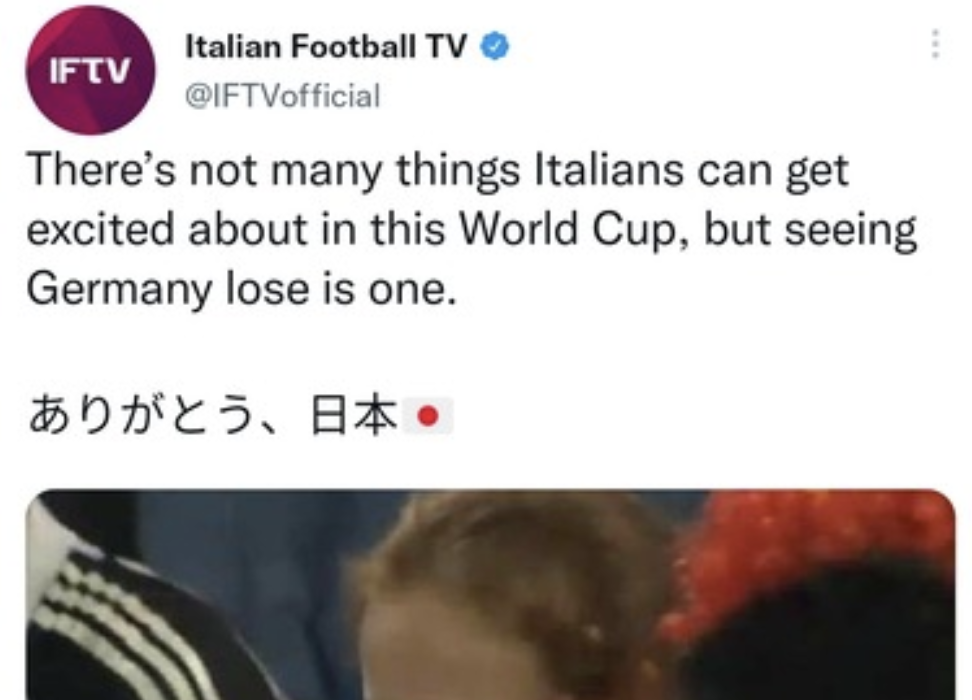This screenshot has height=700, width=972.
Task: Open the Italian Football TV display name
Action: tap(326, 47)
